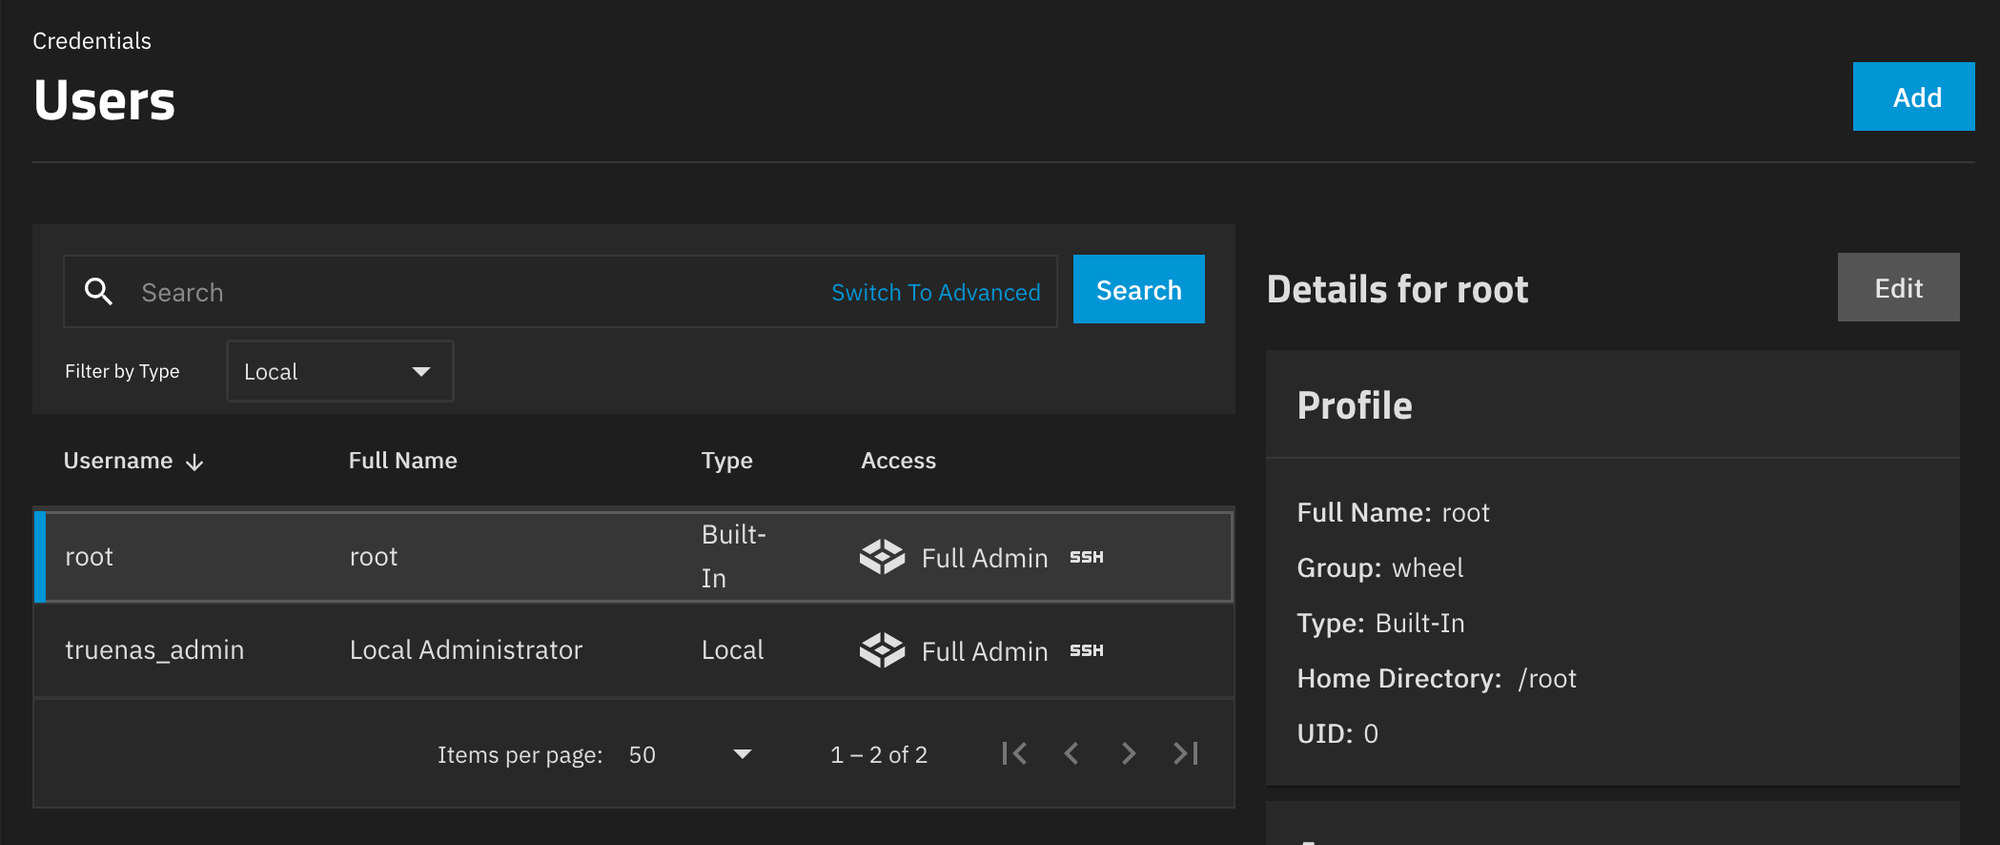Click Local type cell in truenas_admin row
Screen dimensions: 2000x845
click(732, 650)
